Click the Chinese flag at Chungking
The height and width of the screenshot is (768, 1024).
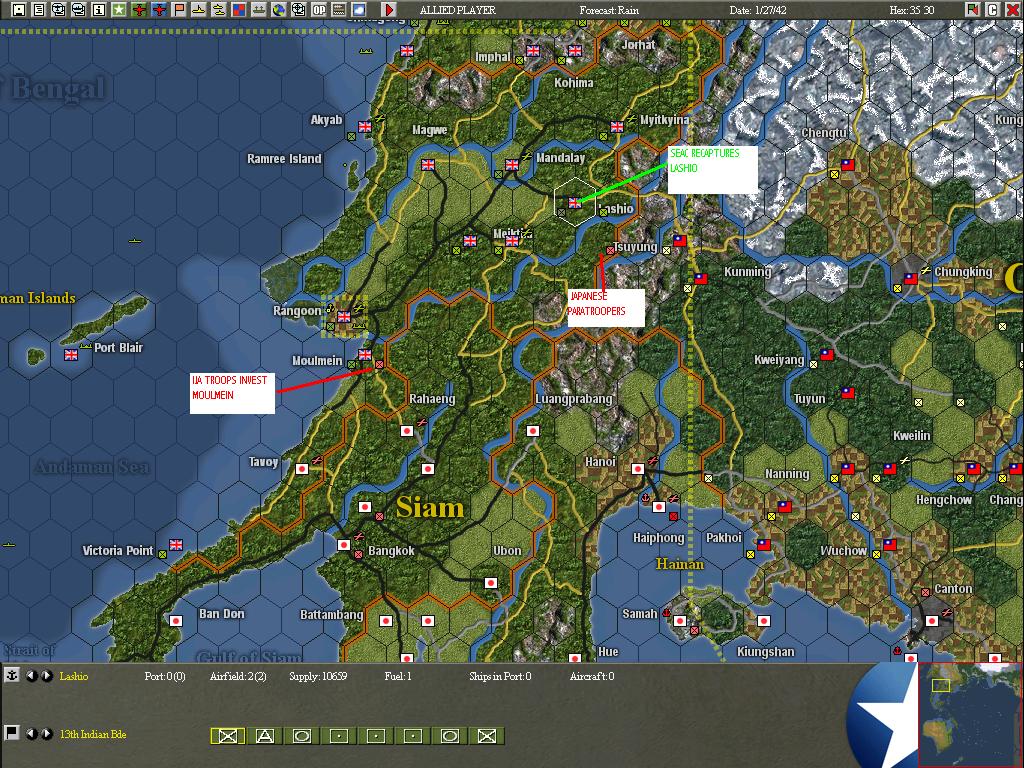pyautogui.click(x=910, y=280)
